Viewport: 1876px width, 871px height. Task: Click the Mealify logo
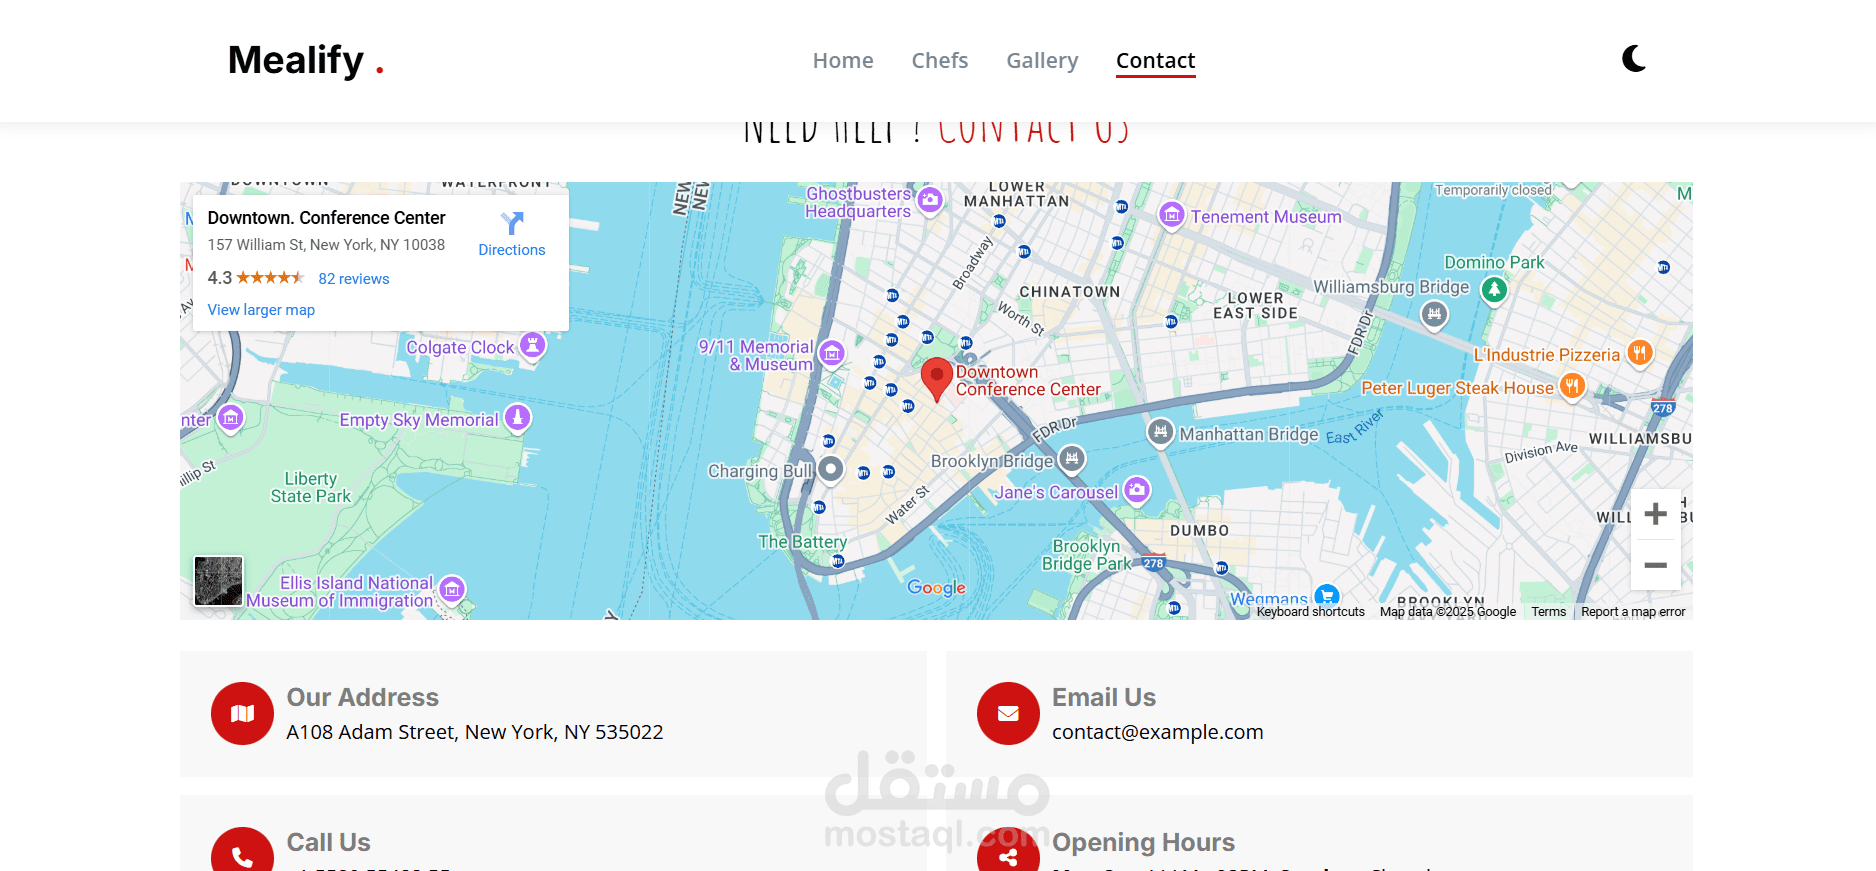click(306, 60)
